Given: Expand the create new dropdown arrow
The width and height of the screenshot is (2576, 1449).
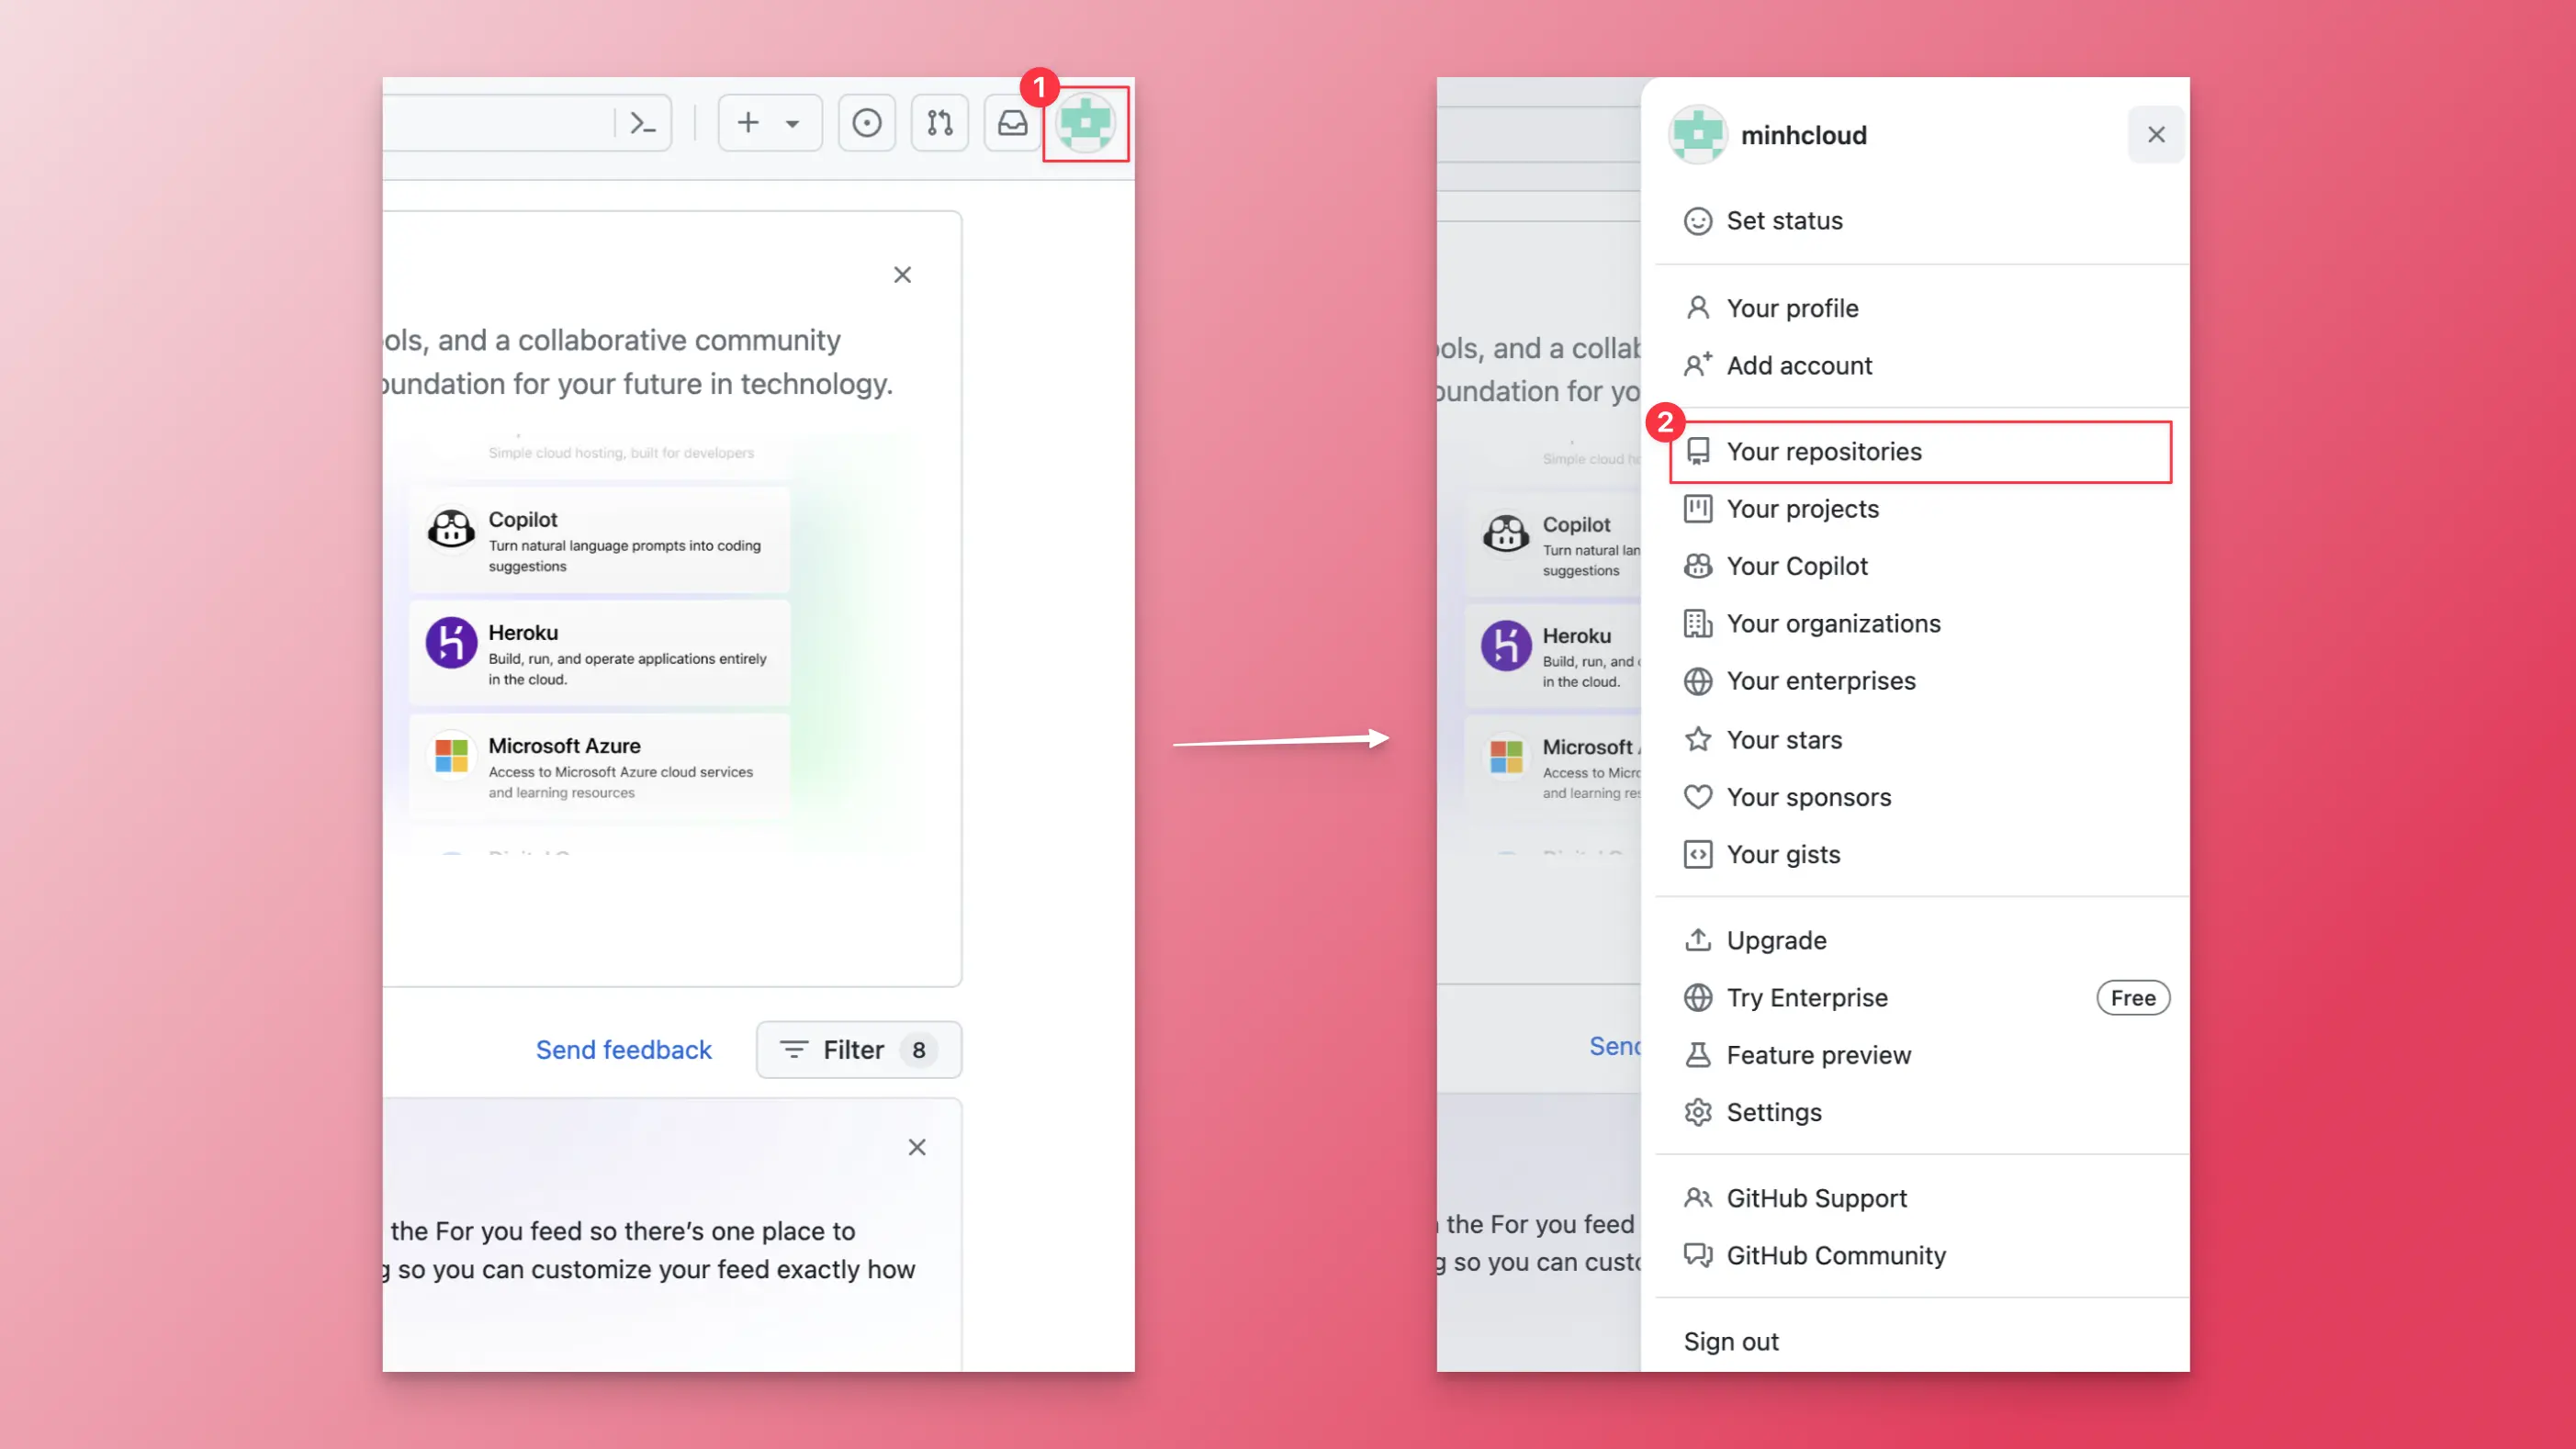Looking at the screenshot, I should pyautogui.click(x=792, y=124).
